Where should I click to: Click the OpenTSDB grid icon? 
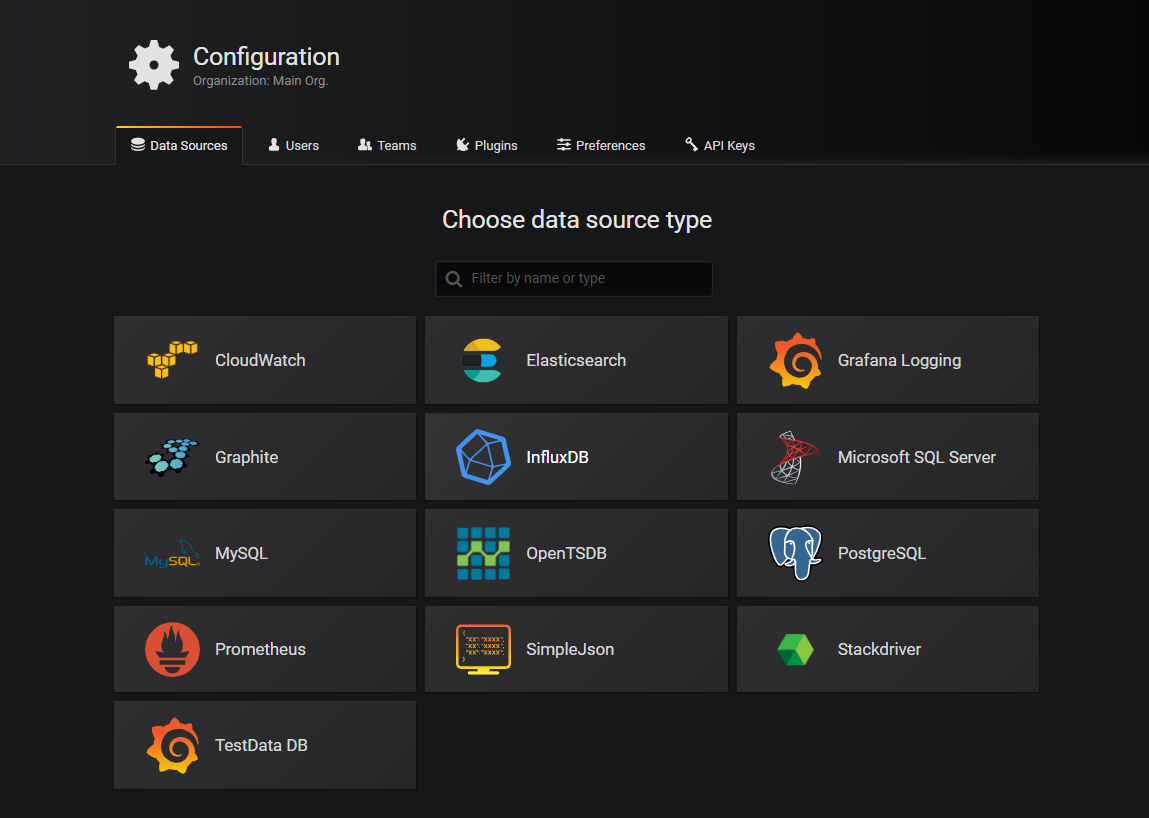pos(483,553)
